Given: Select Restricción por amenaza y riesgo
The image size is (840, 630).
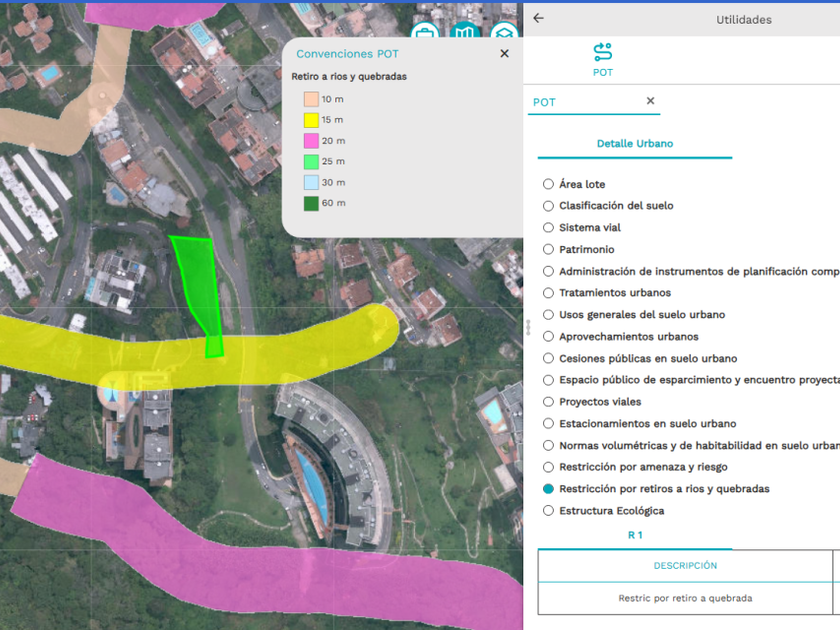Looking at the screenshot, I should click(548, 467).
